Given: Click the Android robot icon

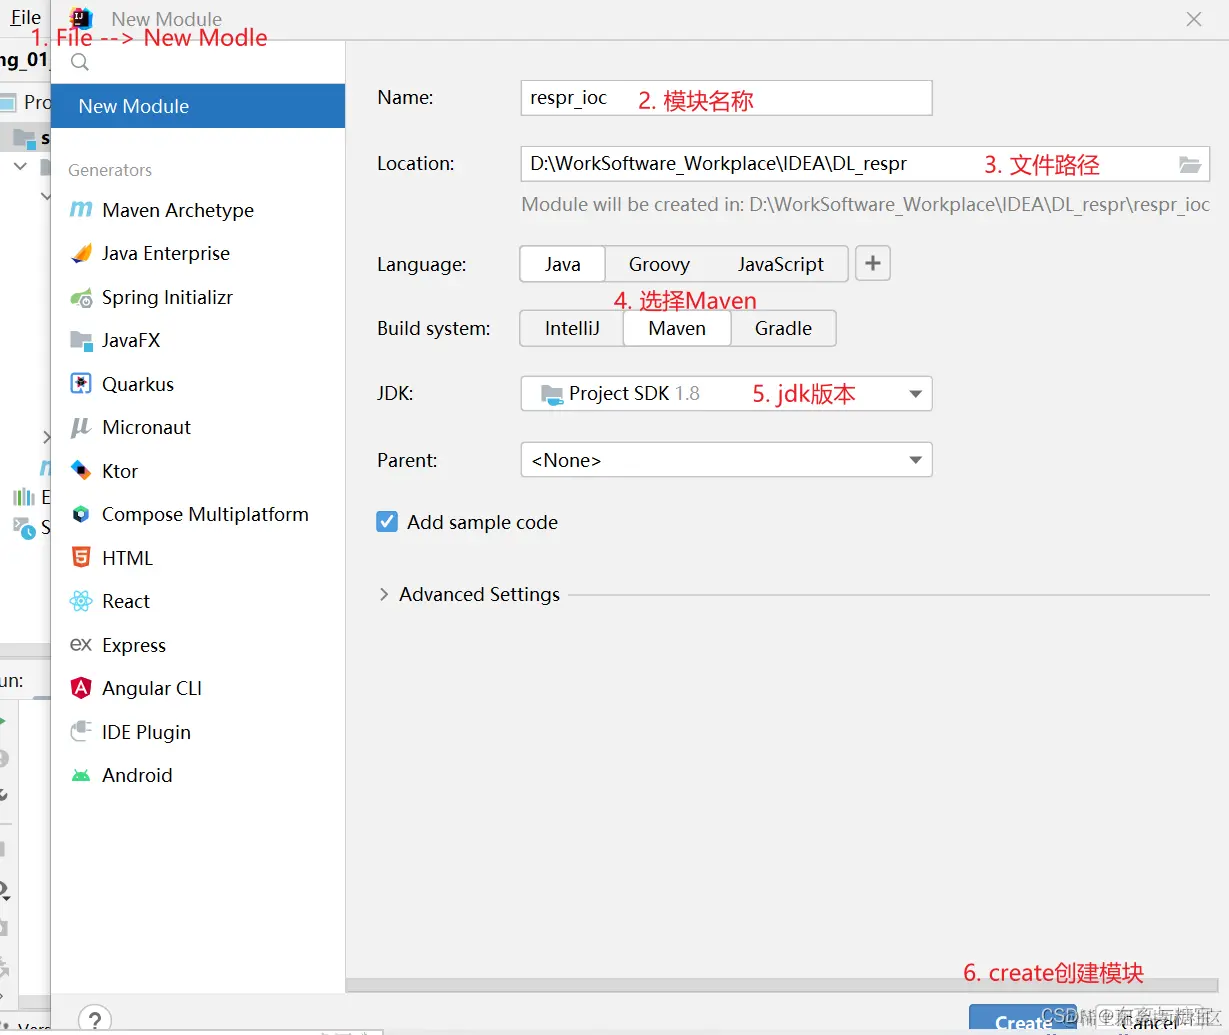Looking at the screenshot, I should click(x=81, y=775).
